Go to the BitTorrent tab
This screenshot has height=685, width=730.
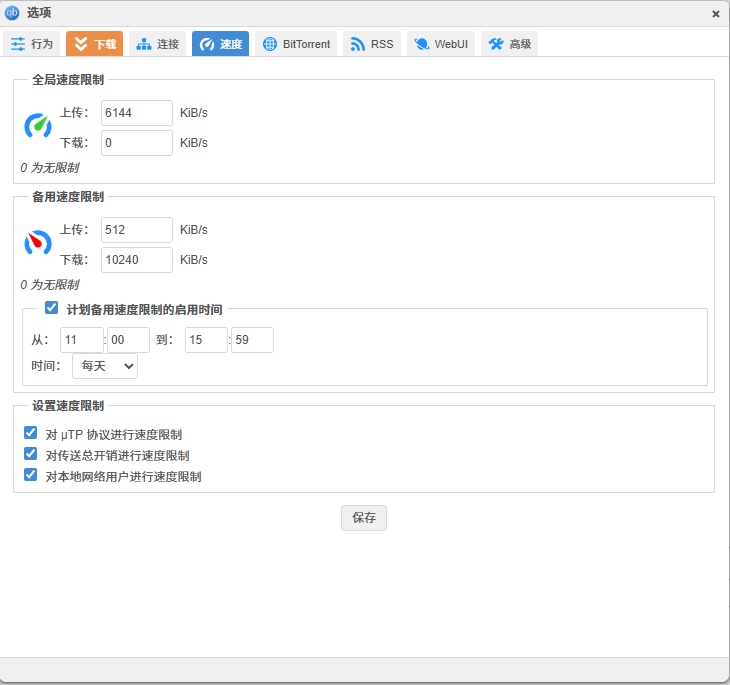pyautogui.click(x=296, y=44)
